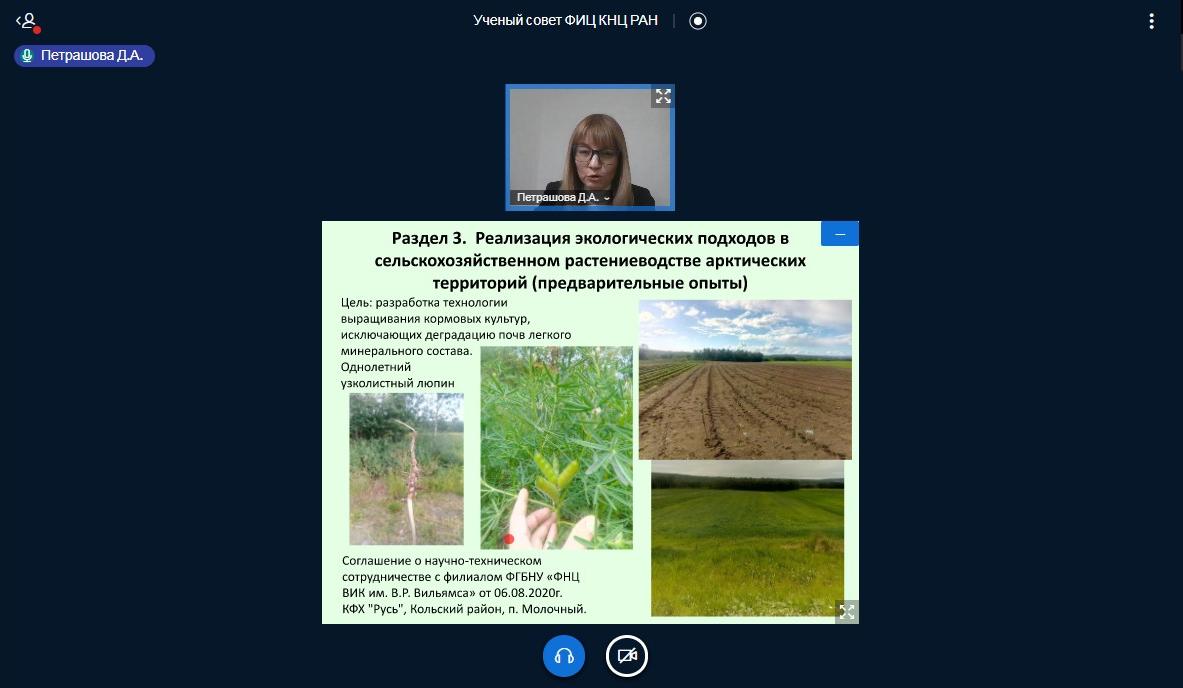Screen dimensions: 1183x688
Task: Open Петрашова Д.А. webcam name dropdown
Action: [x=563, y=198]
